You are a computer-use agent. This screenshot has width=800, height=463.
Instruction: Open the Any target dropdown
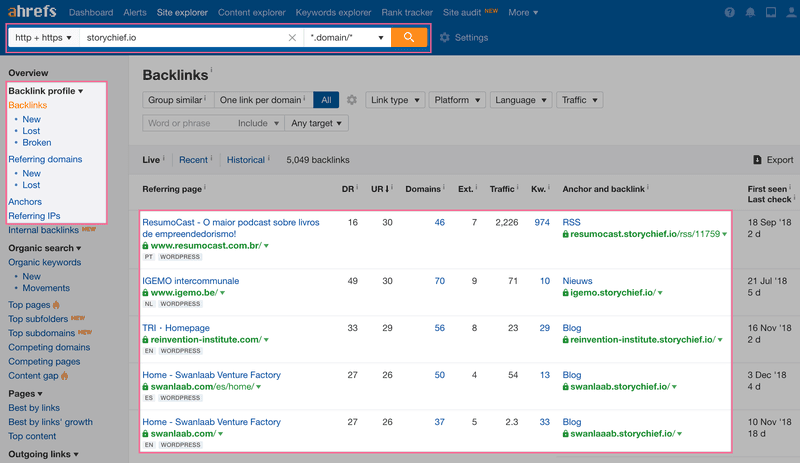(316, 123)
